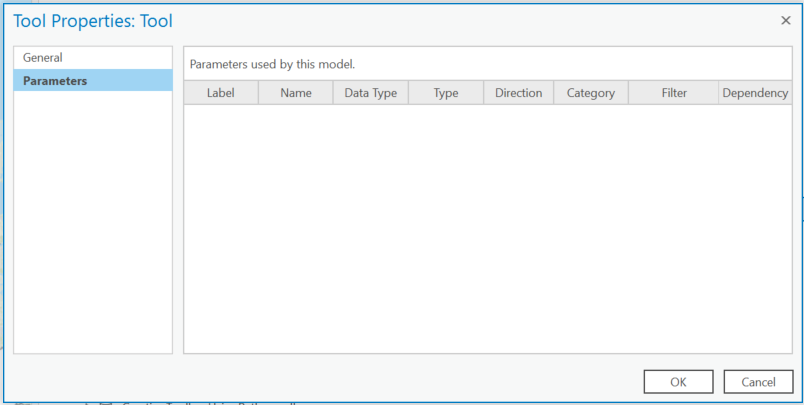Click the 'Tool Properties: Tool' dialog title

point(93,20)
